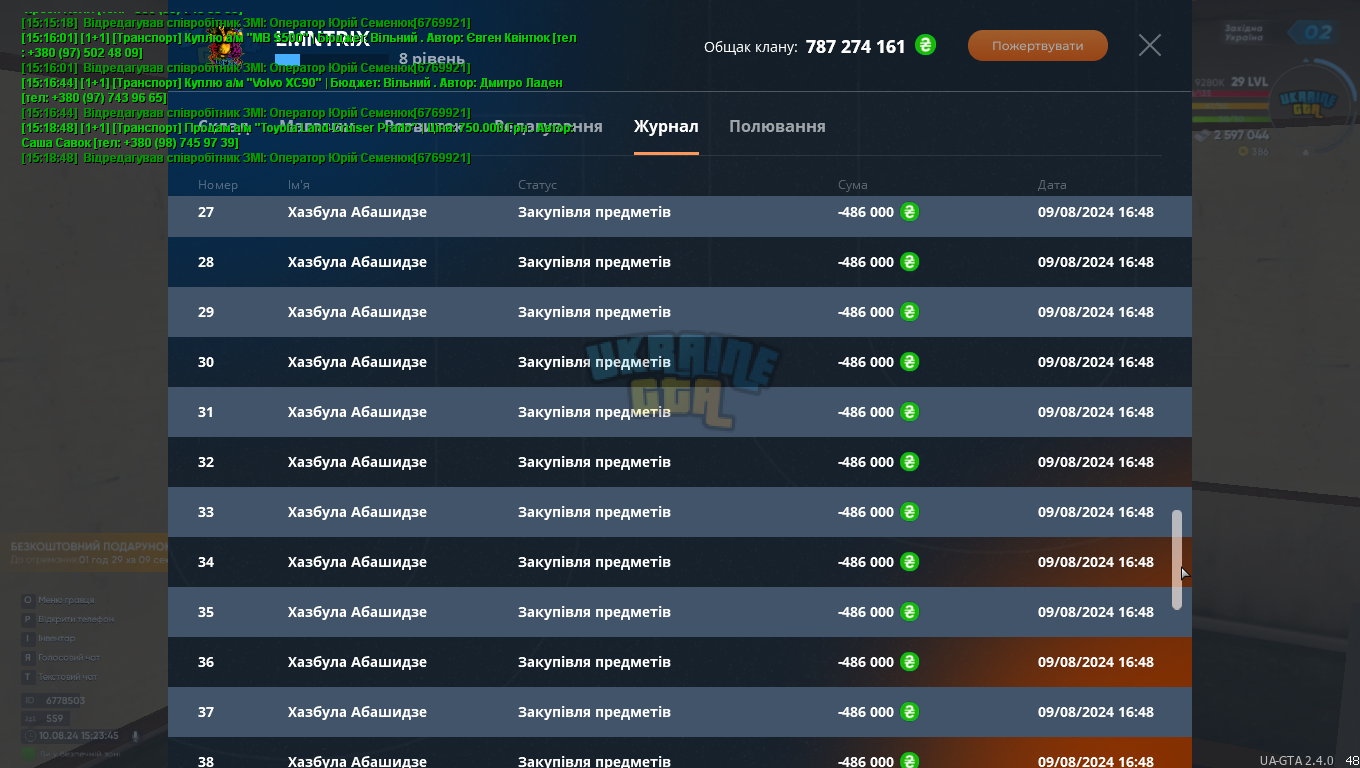Screen dimensions: 1360x768
Task: Switch to the Полювання tab
Action: click(777, 126)
